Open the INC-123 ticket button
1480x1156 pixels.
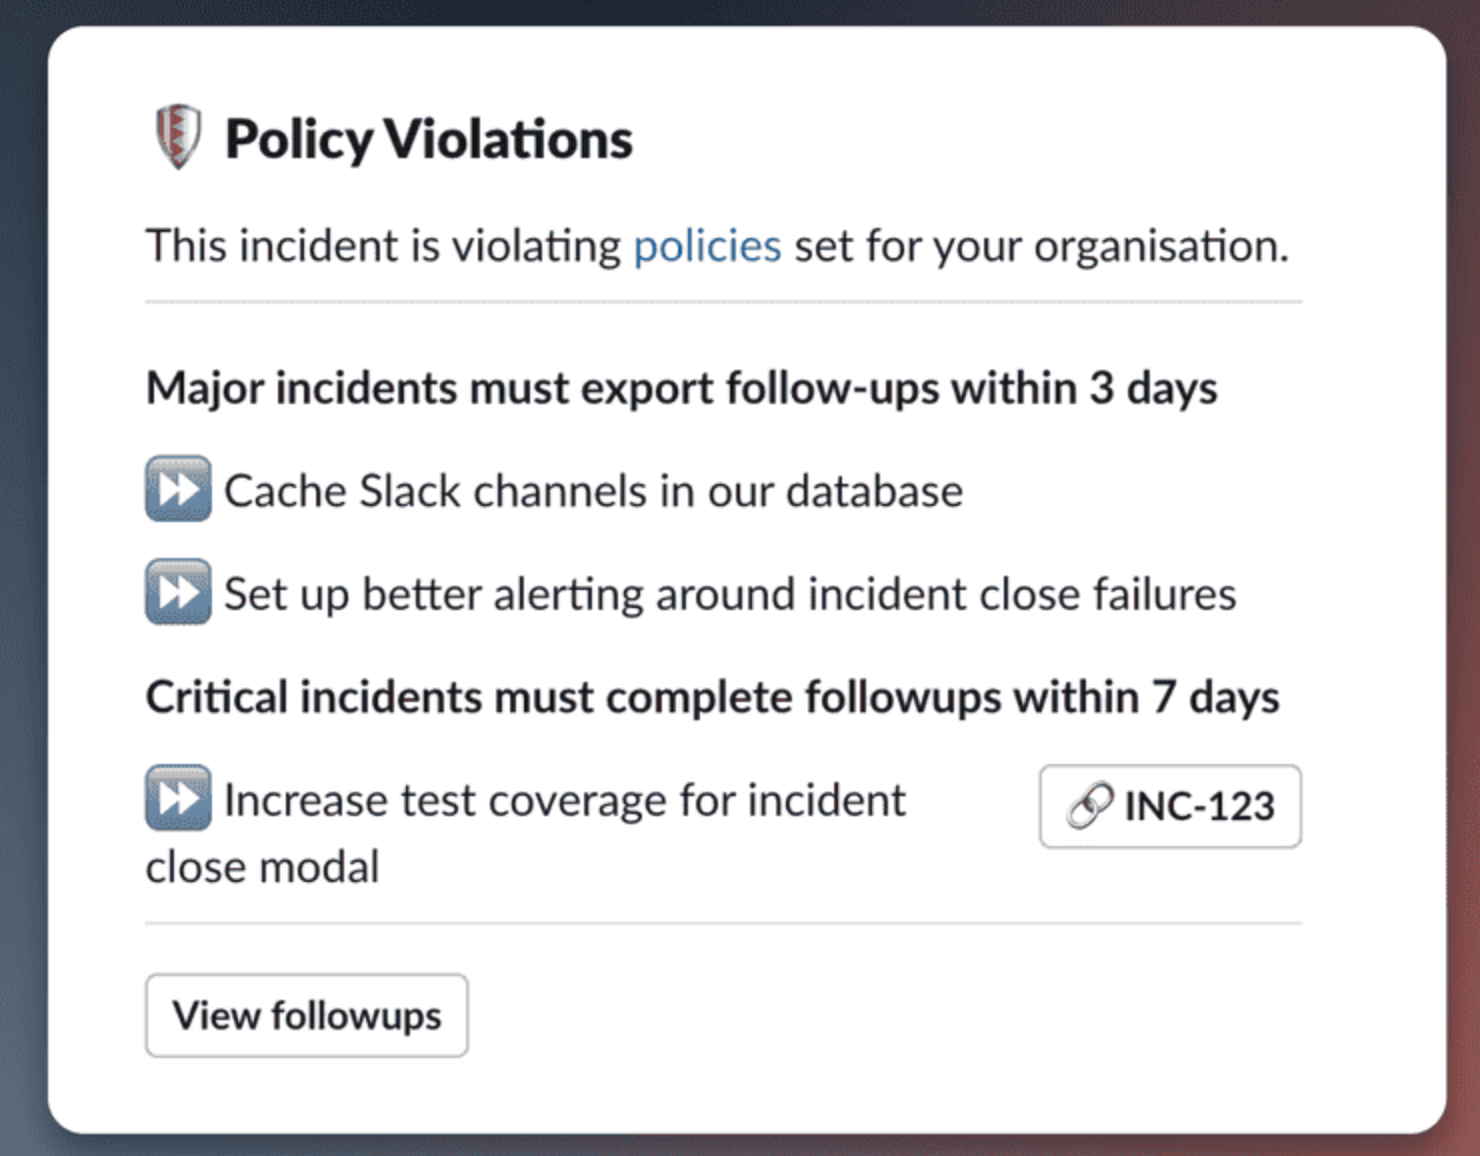point(1170,806)
